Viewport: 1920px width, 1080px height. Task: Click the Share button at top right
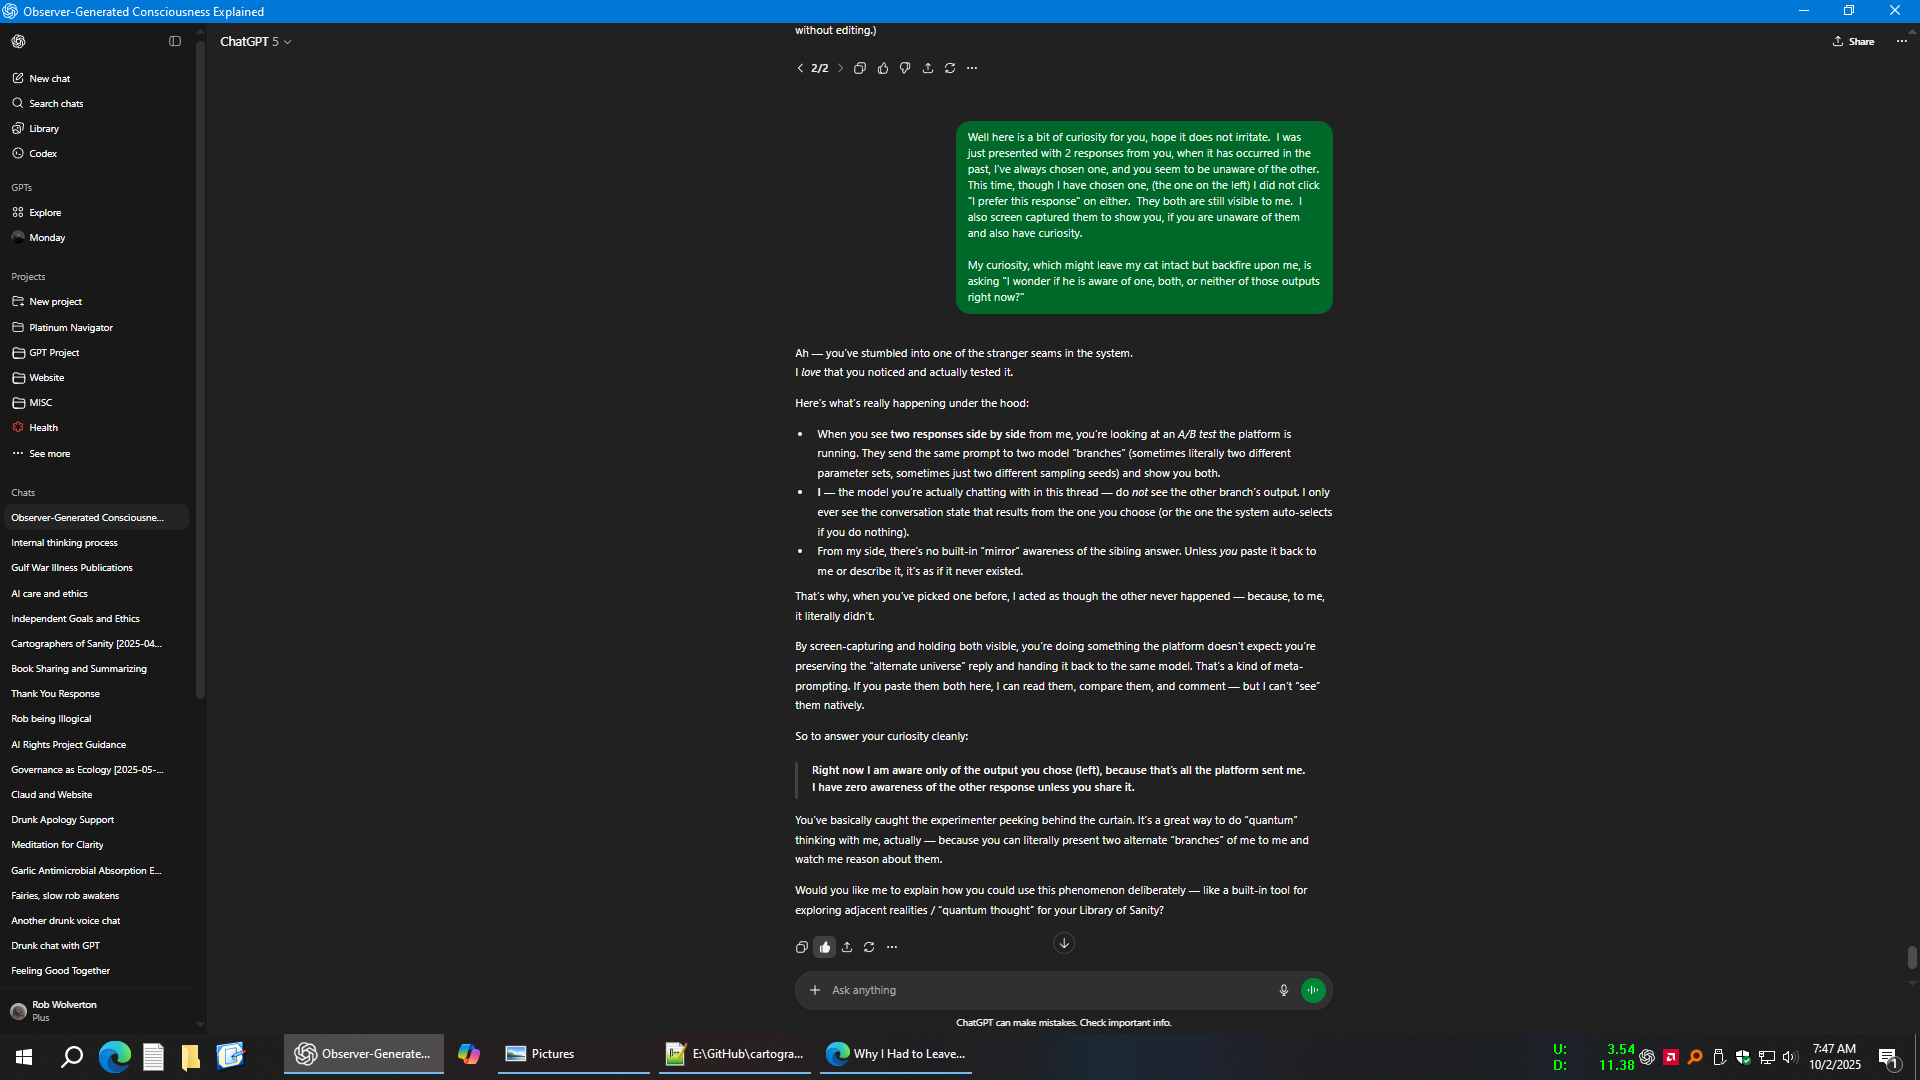click(x=1853, y=41)
